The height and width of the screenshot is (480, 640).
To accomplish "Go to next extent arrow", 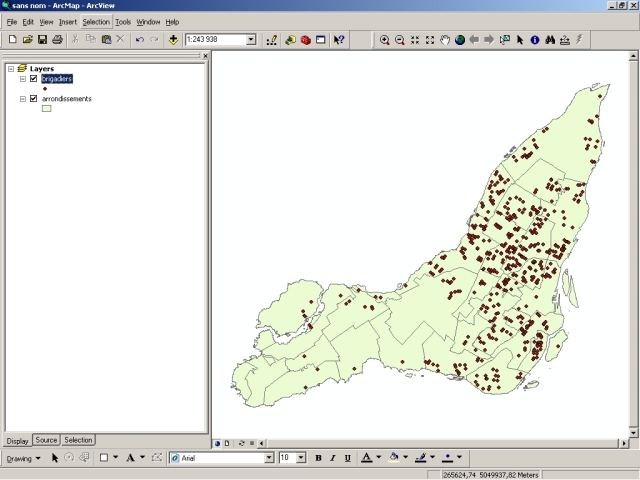I will pyautogui.click(x=489, y=40).
